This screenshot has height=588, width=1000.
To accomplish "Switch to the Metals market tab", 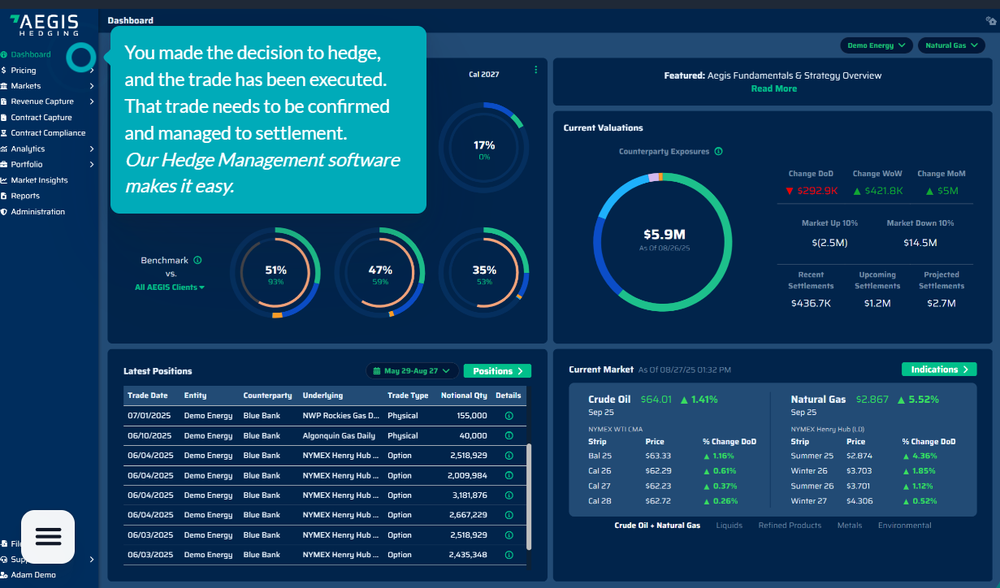I will (849, 525).
